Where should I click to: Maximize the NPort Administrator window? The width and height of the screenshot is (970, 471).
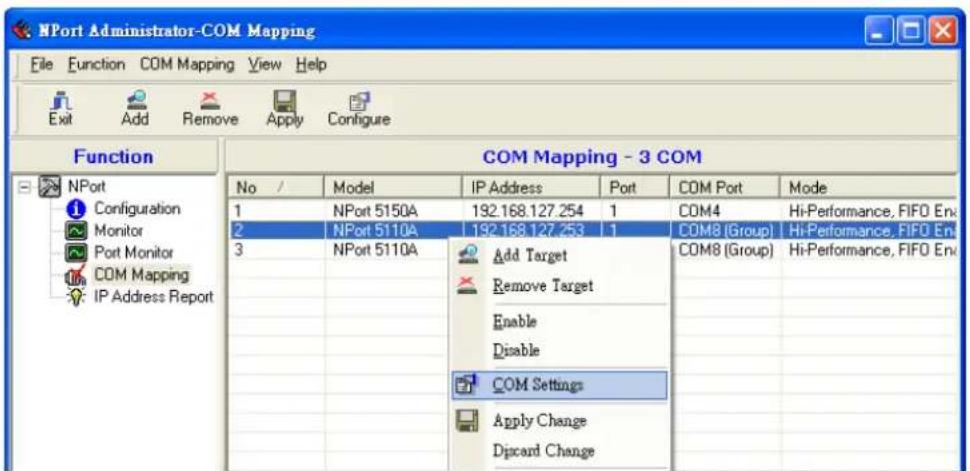(911, 32)
